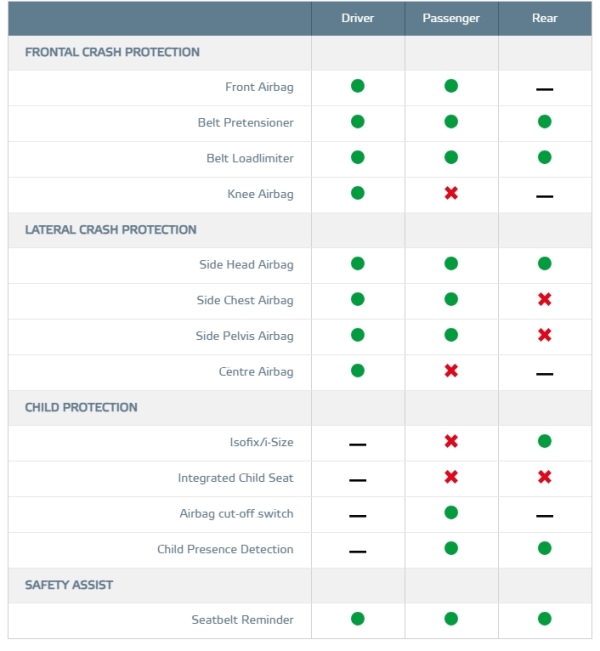Select the Rear column header
Screen dimensions: 600x651
[544, 18]
